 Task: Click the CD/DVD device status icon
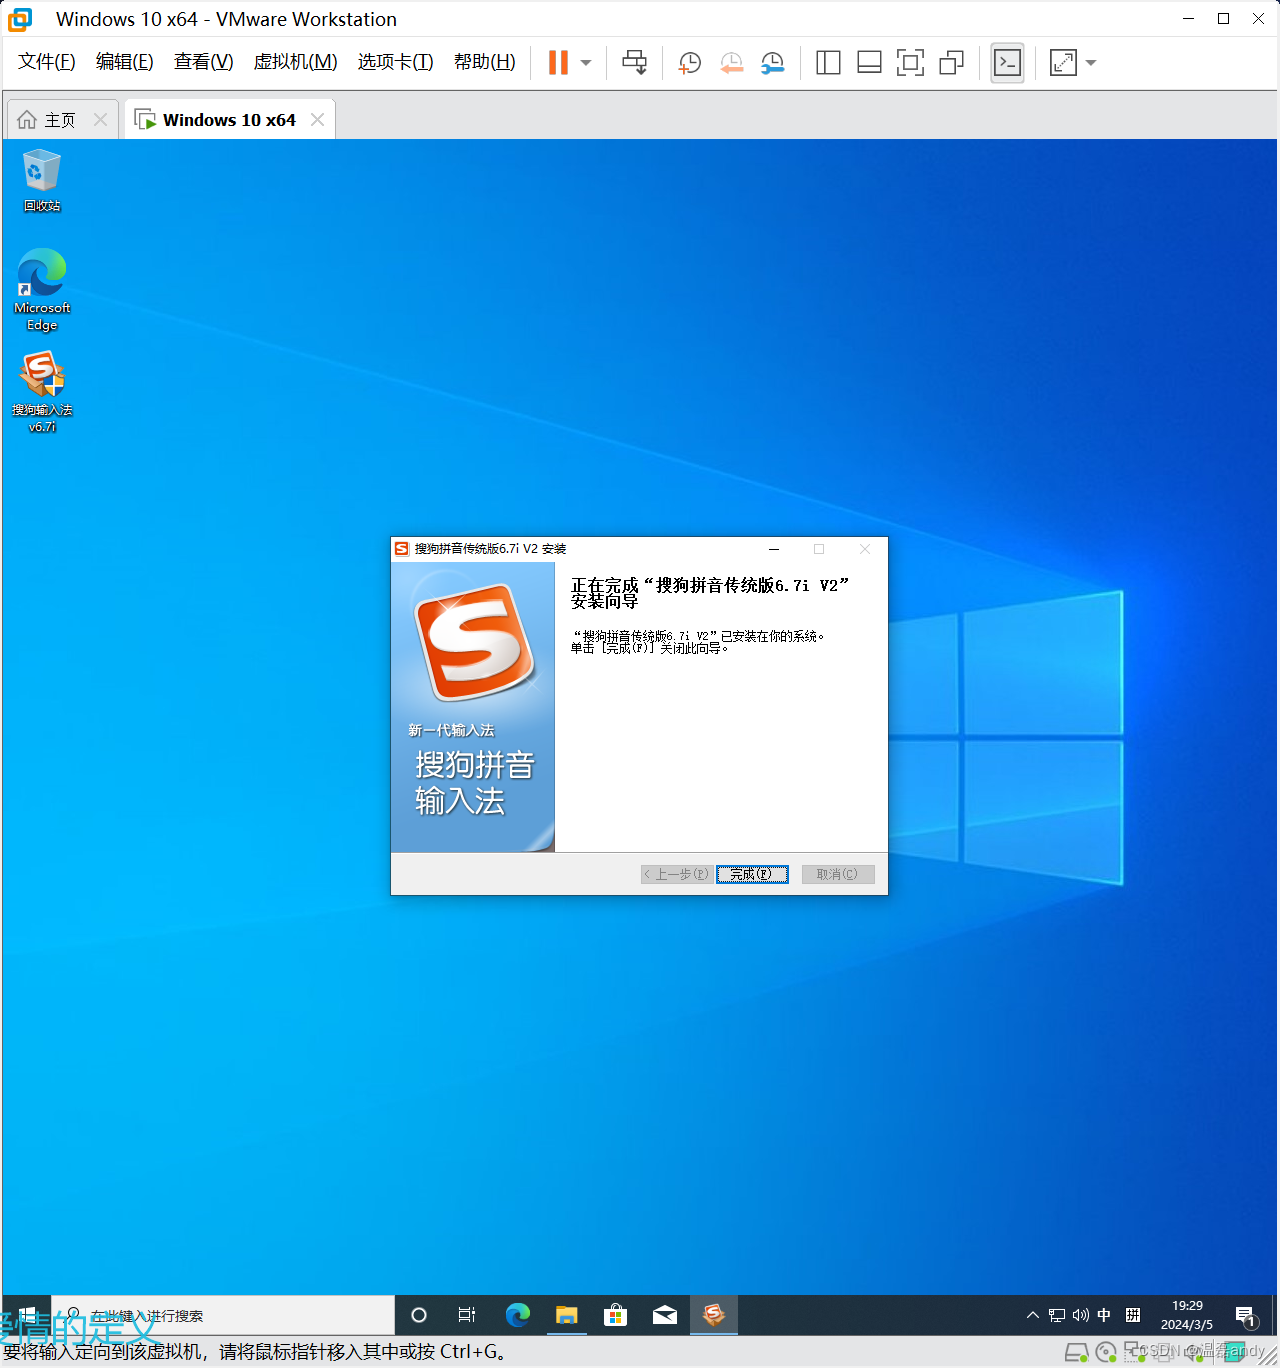1106,1353
